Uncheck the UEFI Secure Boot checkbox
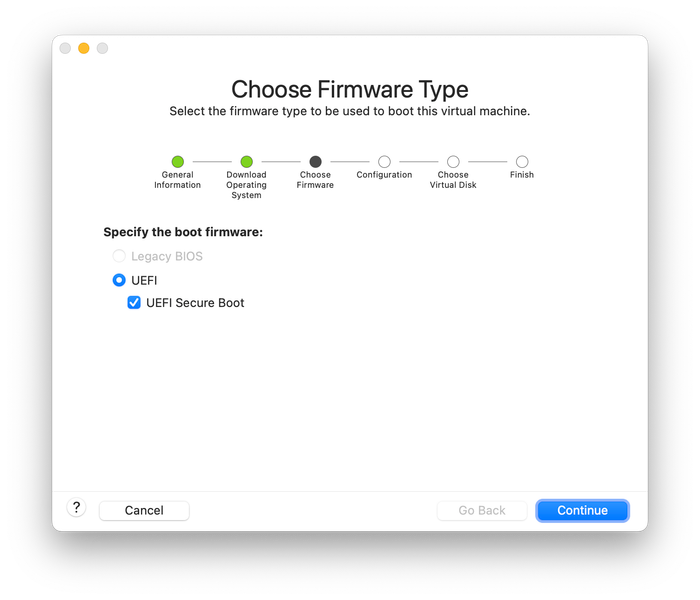This screenshot has width=700, height=600. 134,303
